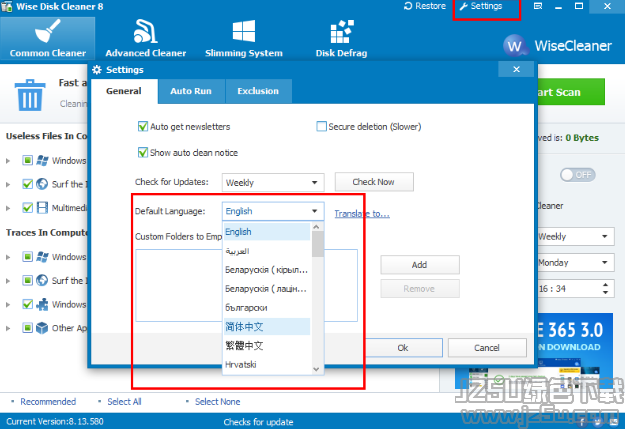Toggle Windows system checkbox under Traces
The image size is (625, 429).
[27, 256]
